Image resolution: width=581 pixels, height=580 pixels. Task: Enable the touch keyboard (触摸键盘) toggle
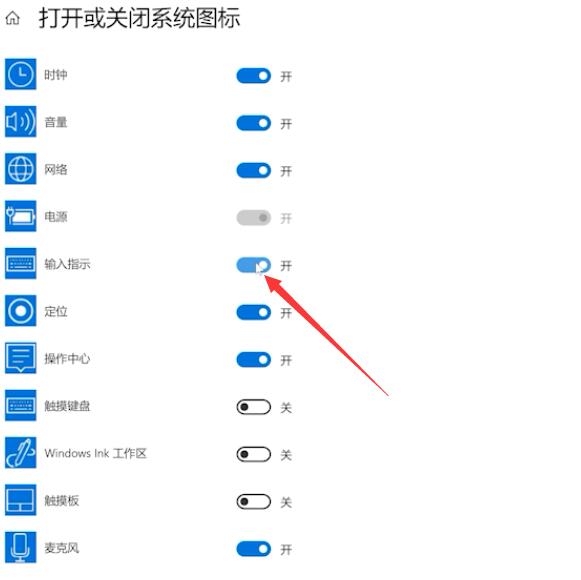(x=253, y=407)
